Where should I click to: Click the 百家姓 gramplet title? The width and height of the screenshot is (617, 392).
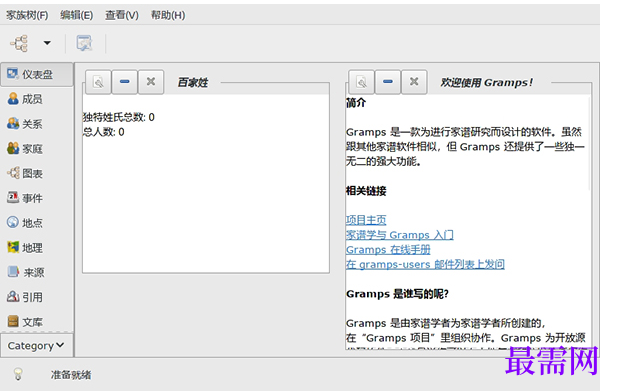tap(192, 83)
